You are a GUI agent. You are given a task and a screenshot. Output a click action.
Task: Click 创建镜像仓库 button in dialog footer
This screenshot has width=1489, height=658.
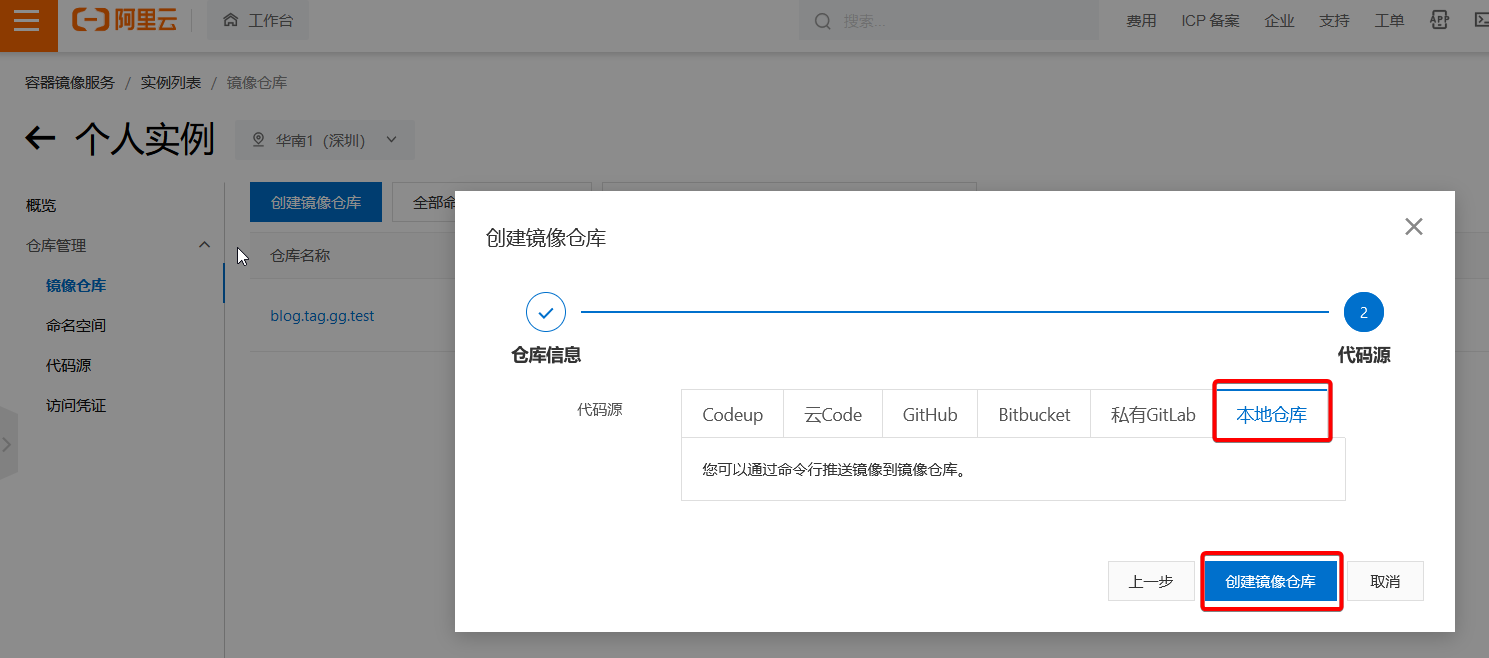click(1270, 581)
